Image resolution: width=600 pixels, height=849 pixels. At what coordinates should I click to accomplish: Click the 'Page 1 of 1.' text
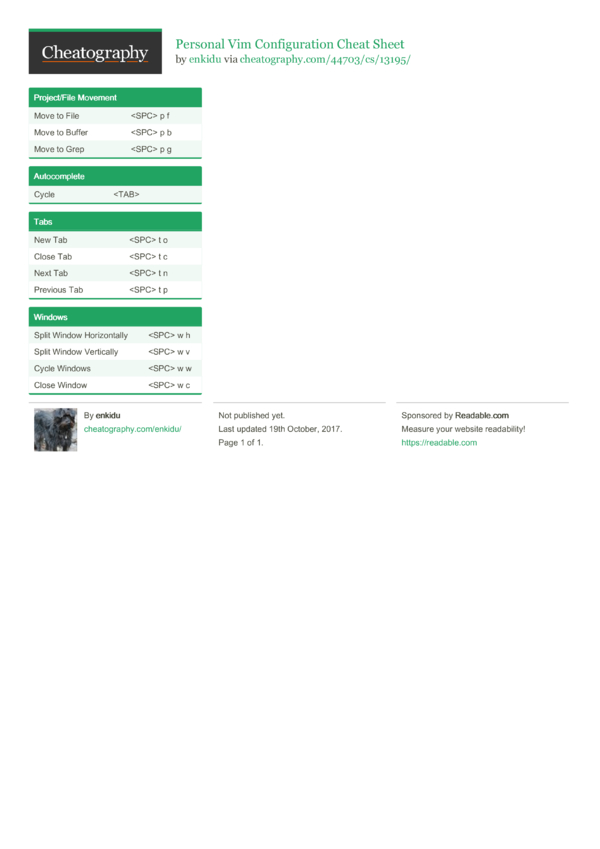coord(240,442)
